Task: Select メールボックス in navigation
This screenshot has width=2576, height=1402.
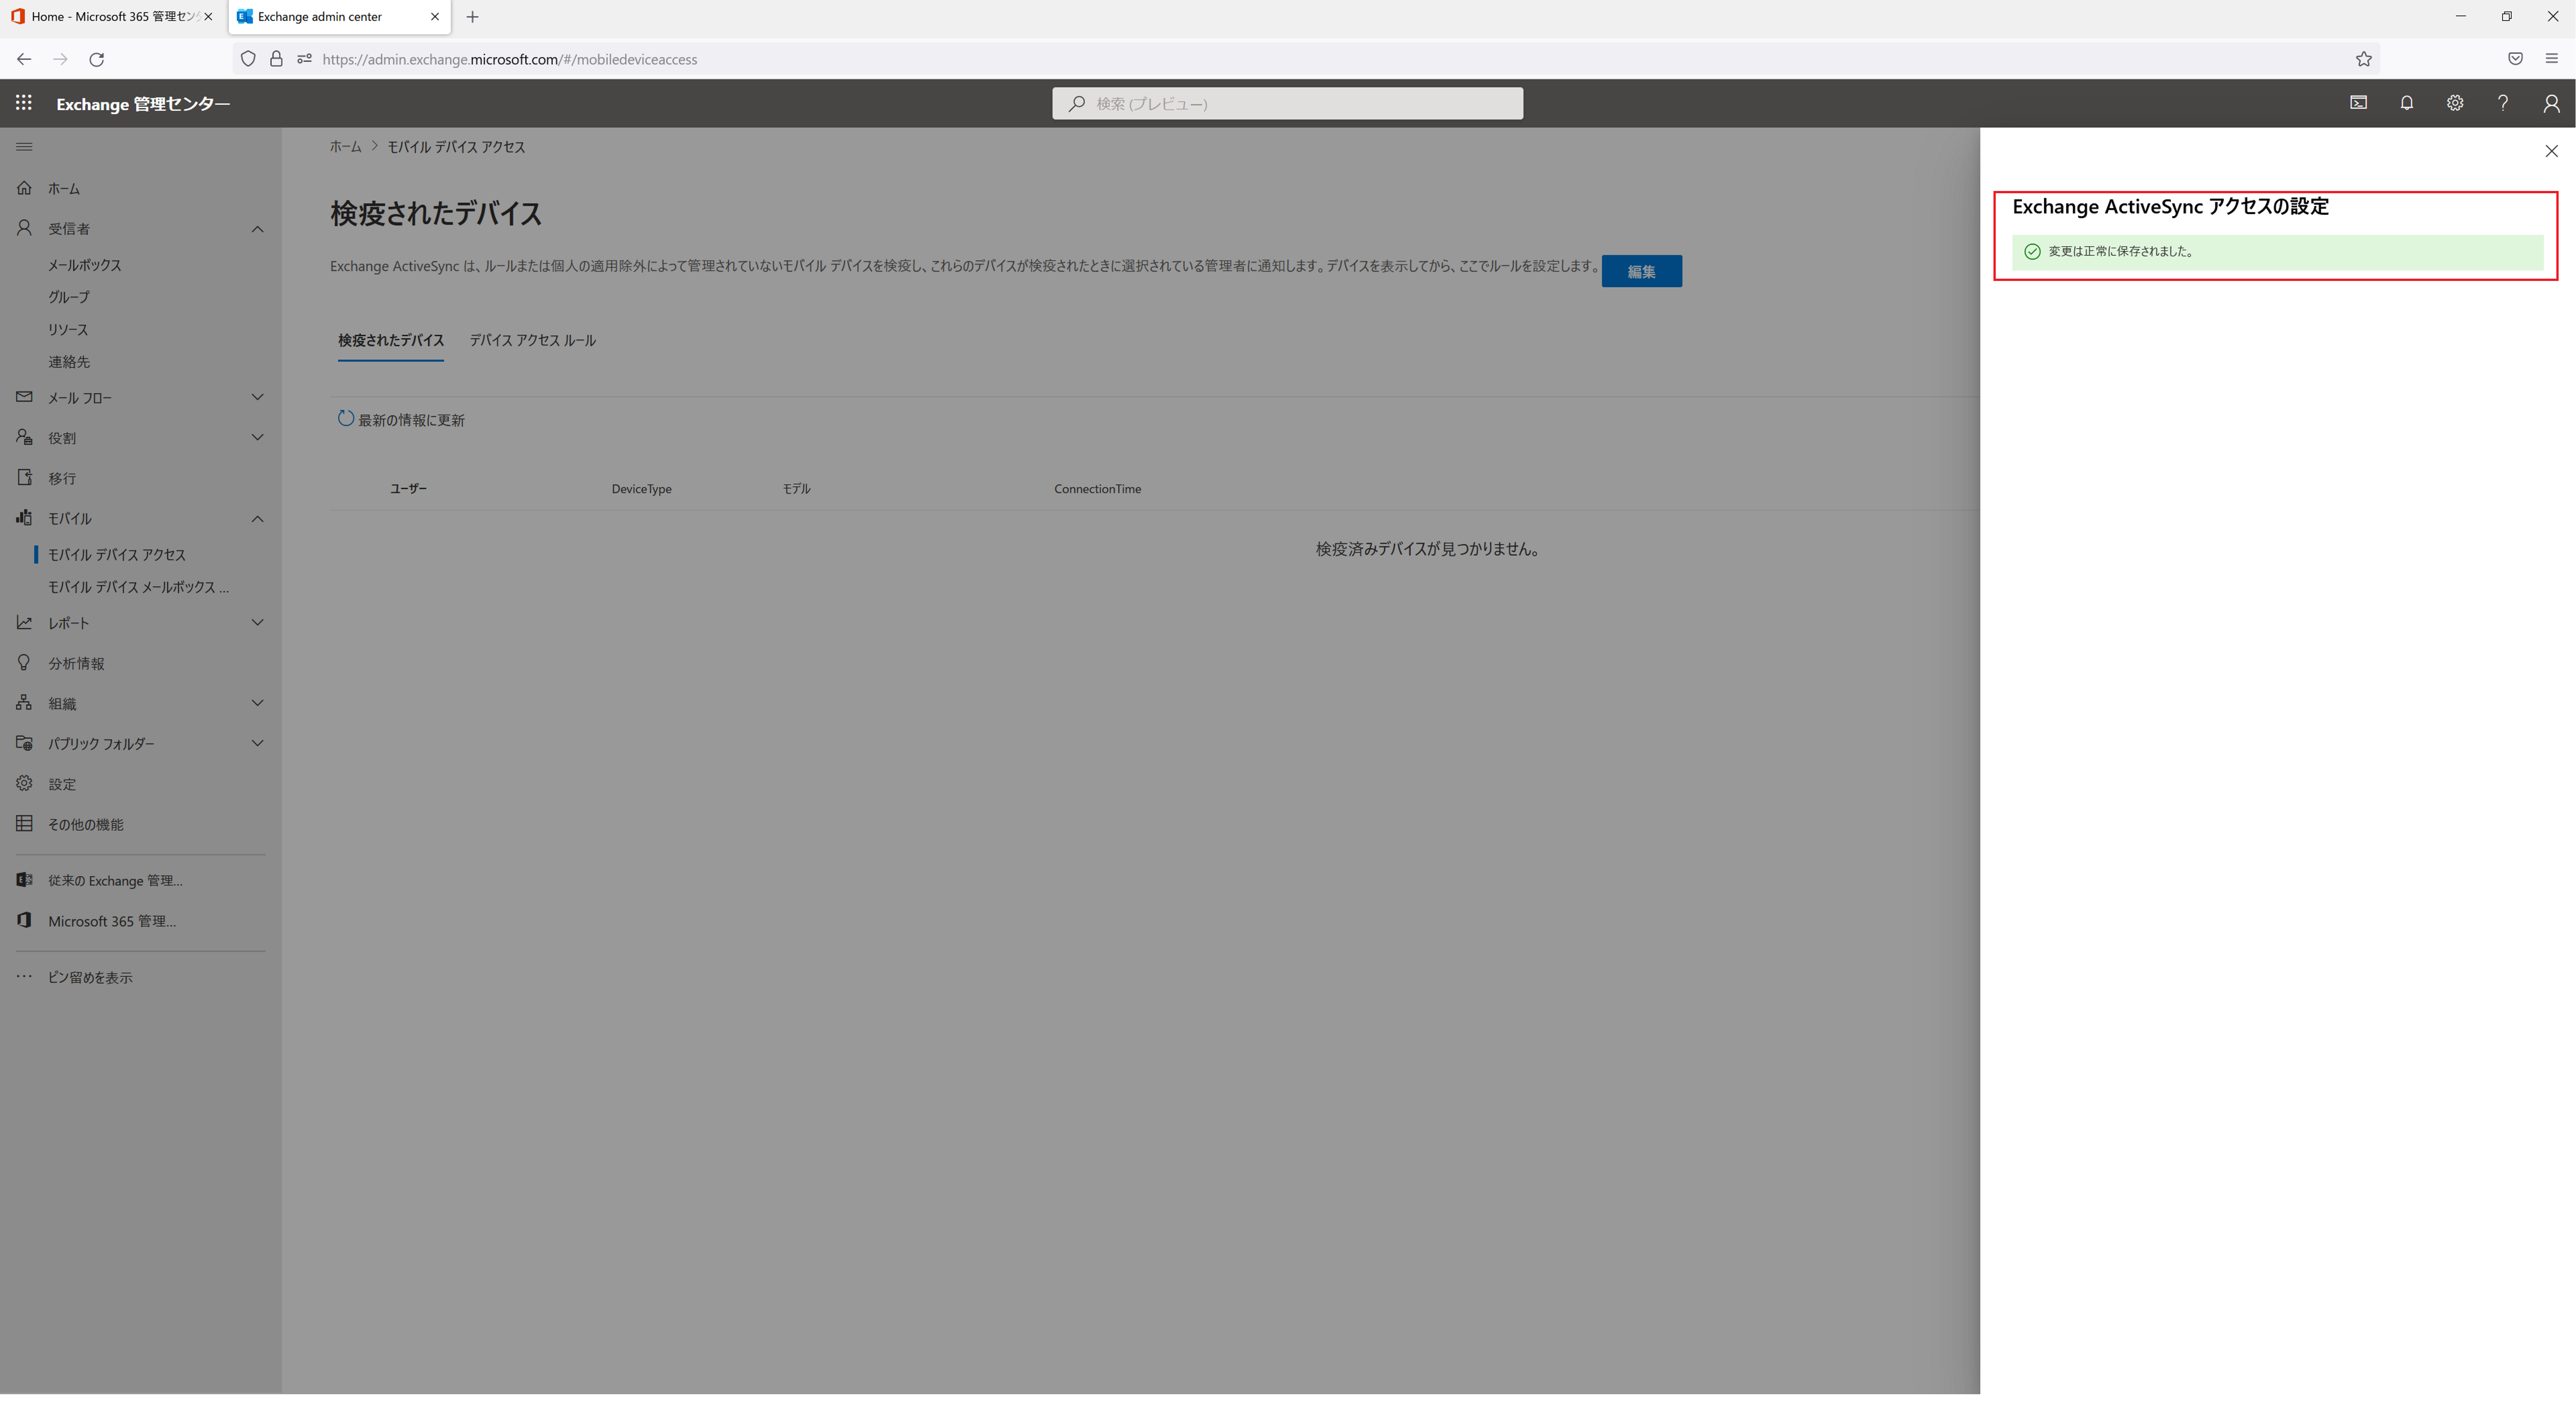Action: 85,265
